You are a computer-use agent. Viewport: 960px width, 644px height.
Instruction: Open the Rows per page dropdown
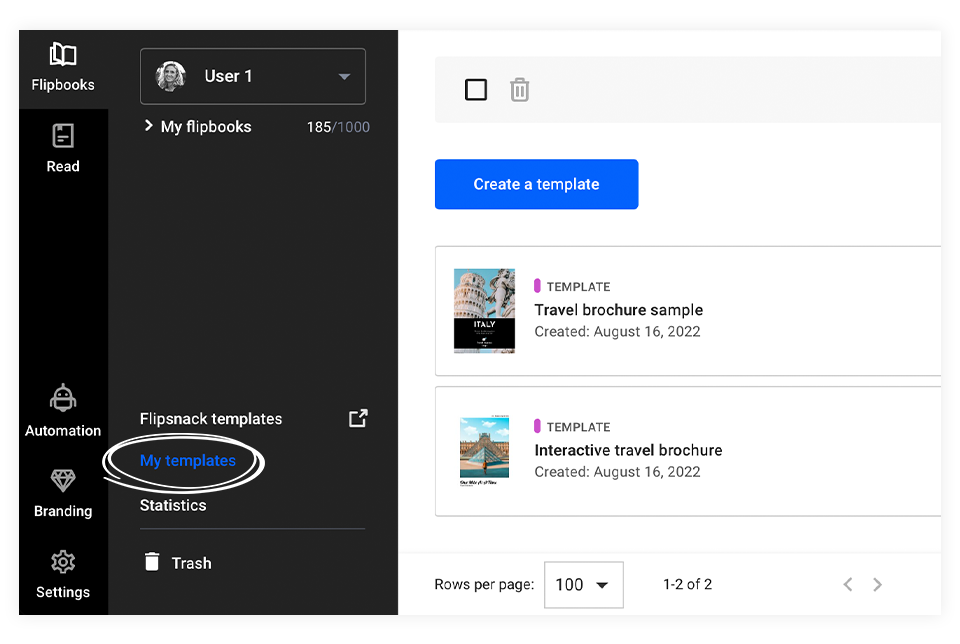point(583,585)
